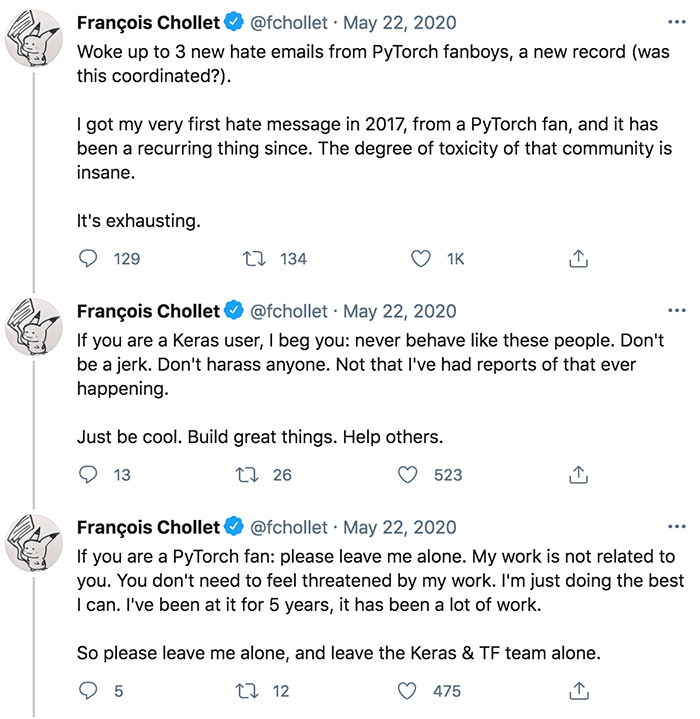This screenshot has height=719, width=700.
Task: Open May 22, 2020 timestamp on third tweet
Action: [x=399, y=527]
